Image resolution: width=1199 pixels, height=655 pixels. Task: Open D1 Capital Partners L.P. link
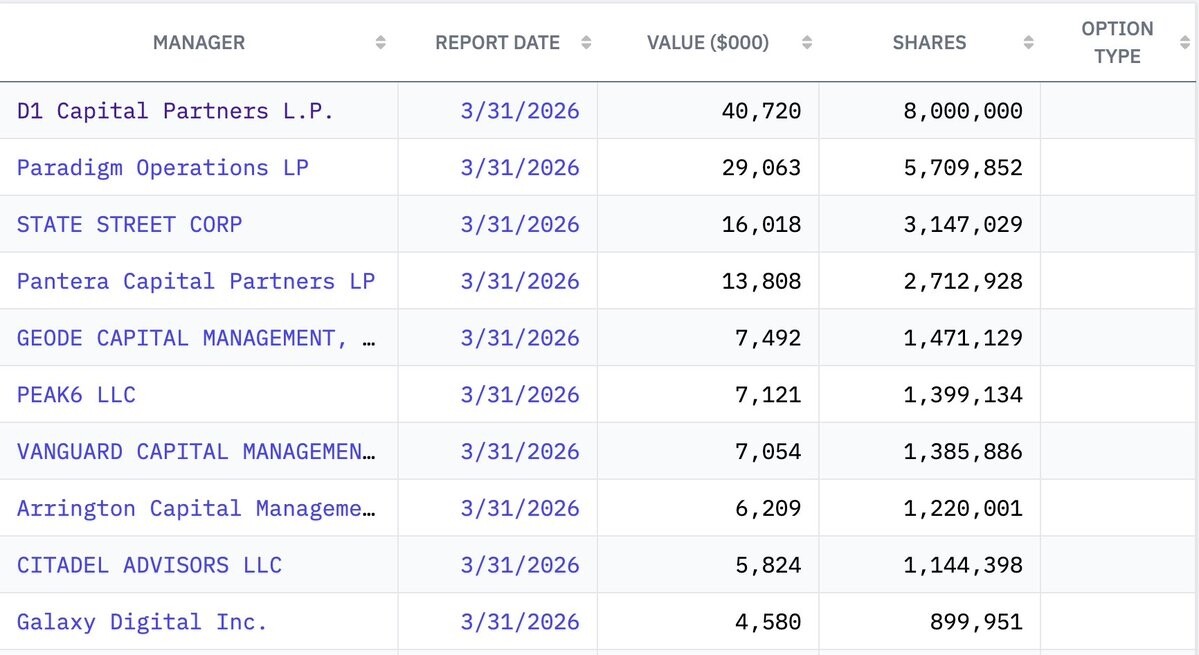[x=175, y=111]
